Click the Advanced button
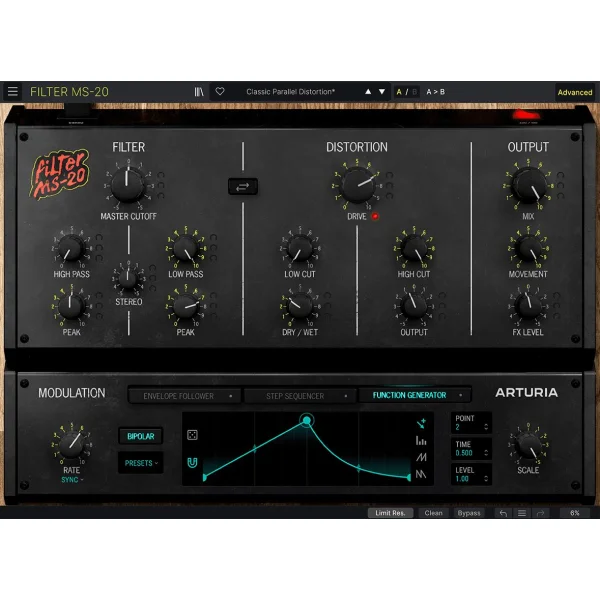 click(x=575, y=92)
